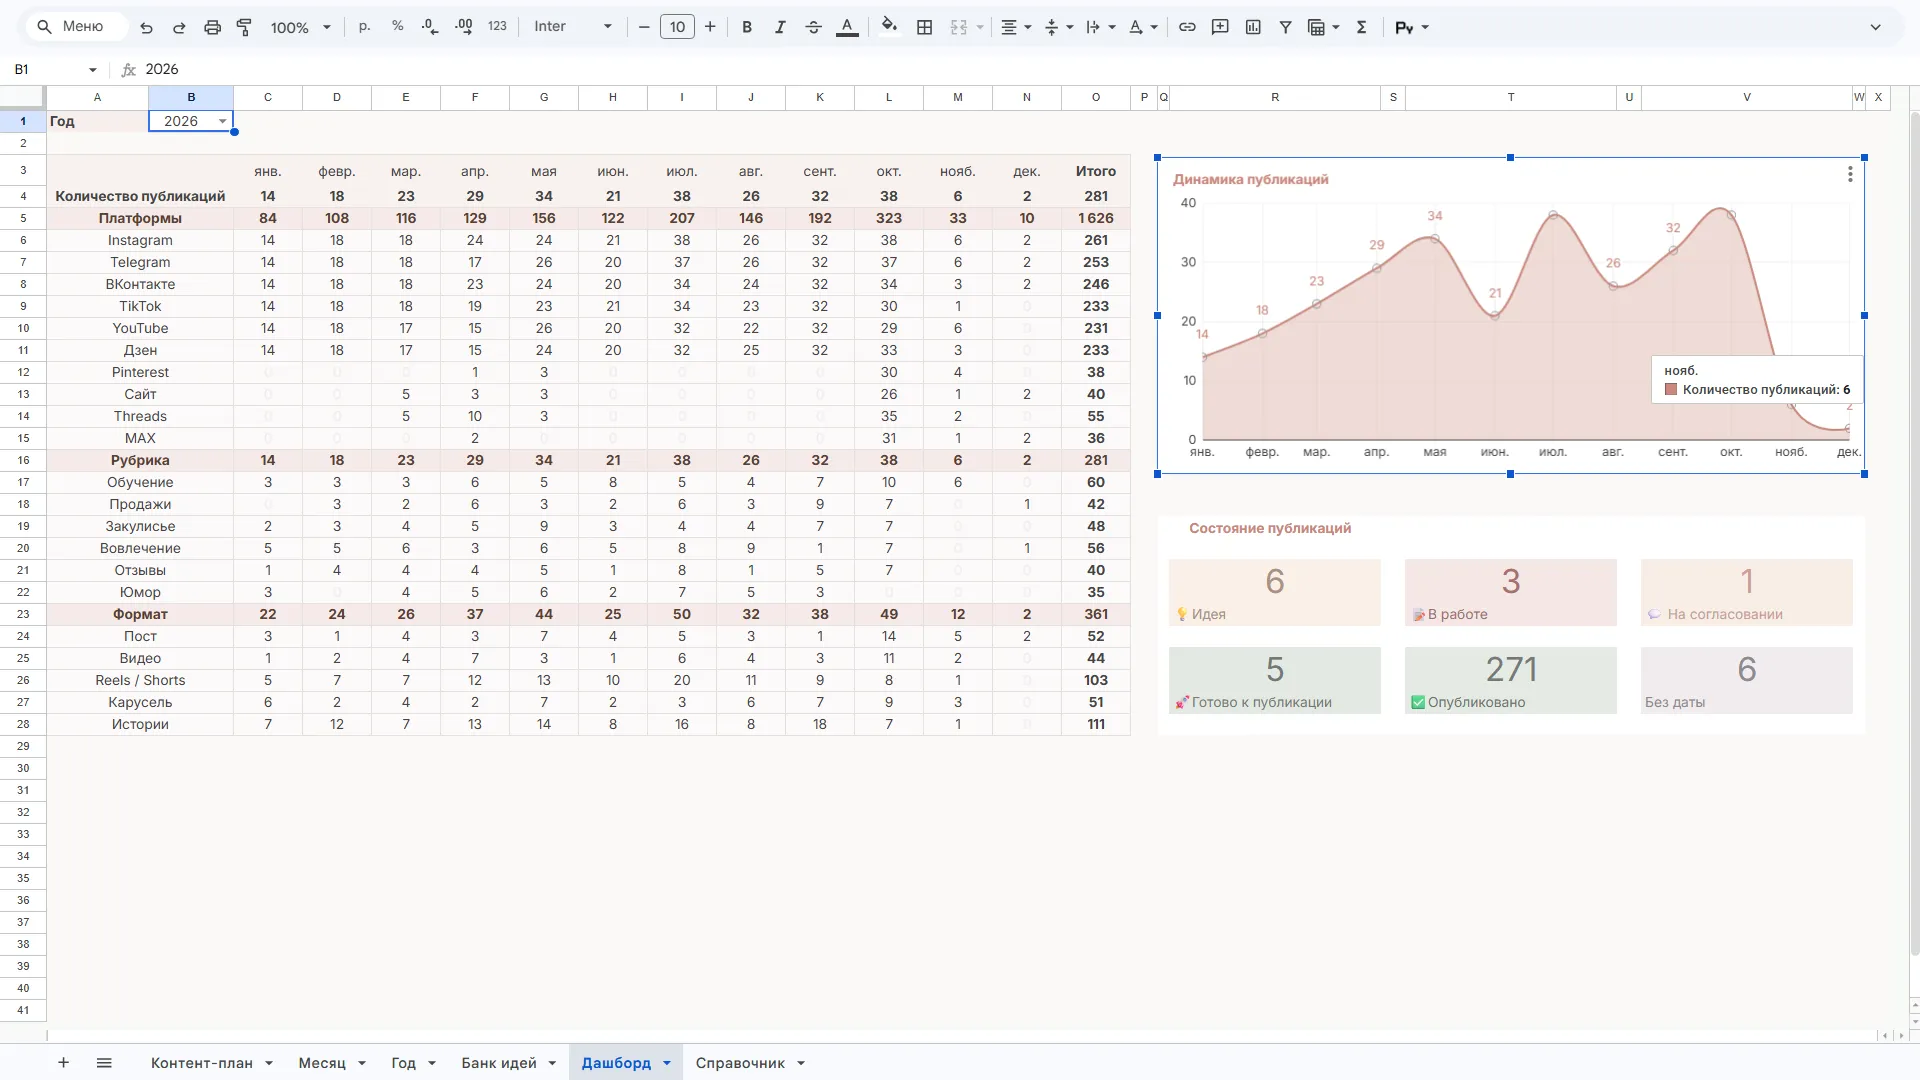Insert a link with chain icon

tap(1187, 27)
